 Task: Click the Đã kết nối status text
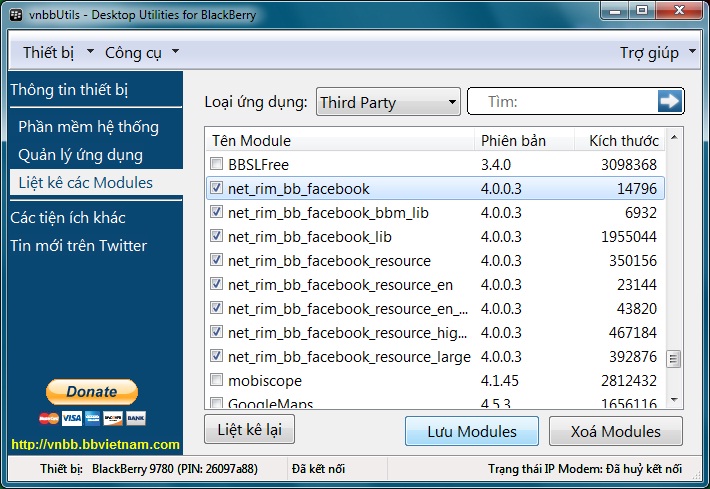click(x=318, y=469)
